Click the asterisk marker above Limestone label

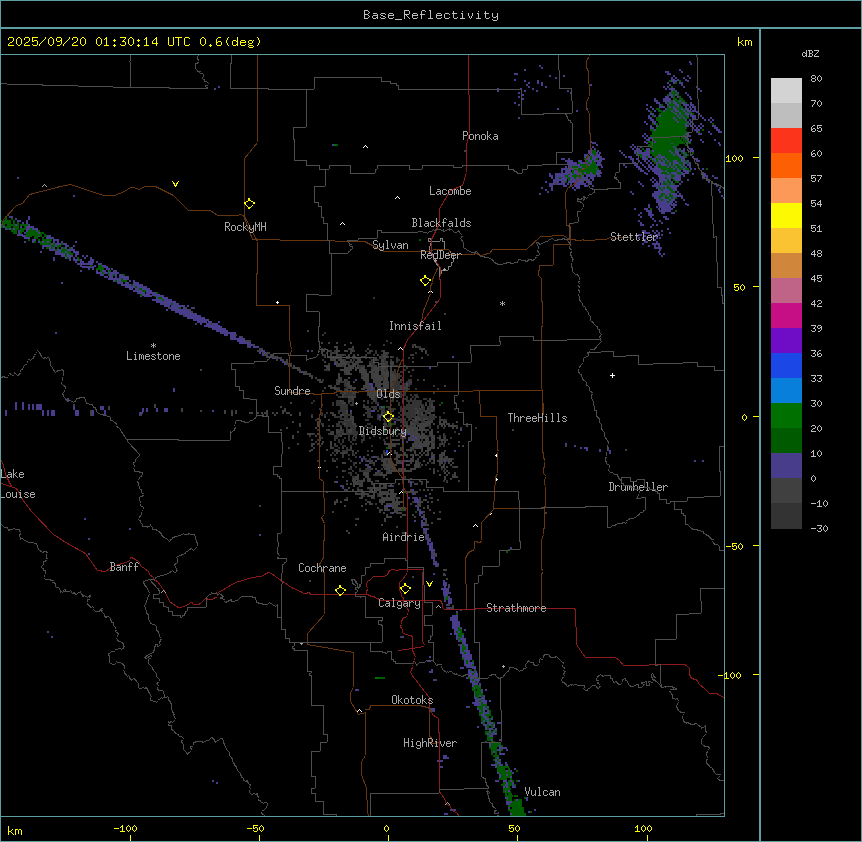click(153, 345)
